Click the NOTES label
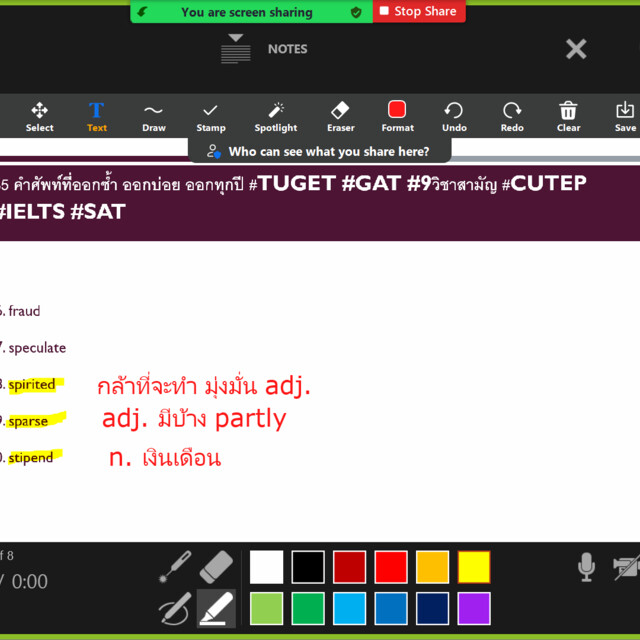 pyautogui.click(x=287, y=49)
